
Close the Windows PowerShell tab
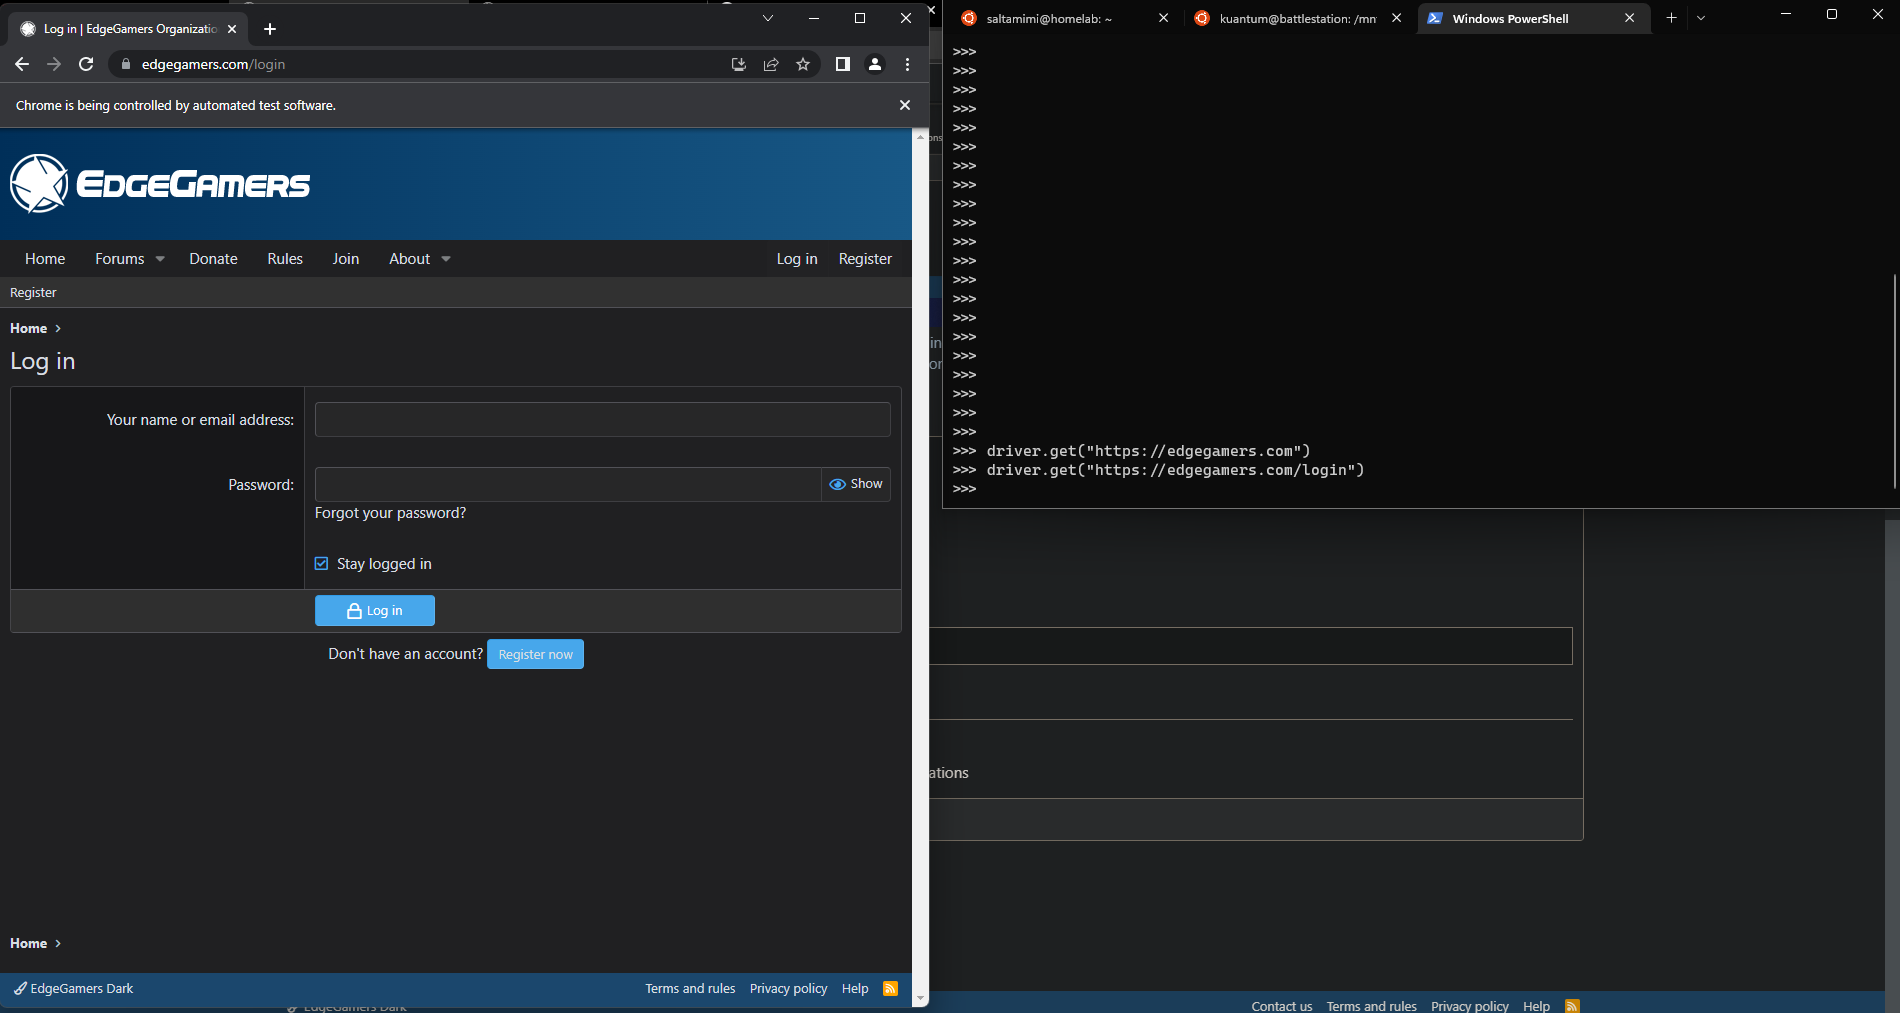point(1629,18)
